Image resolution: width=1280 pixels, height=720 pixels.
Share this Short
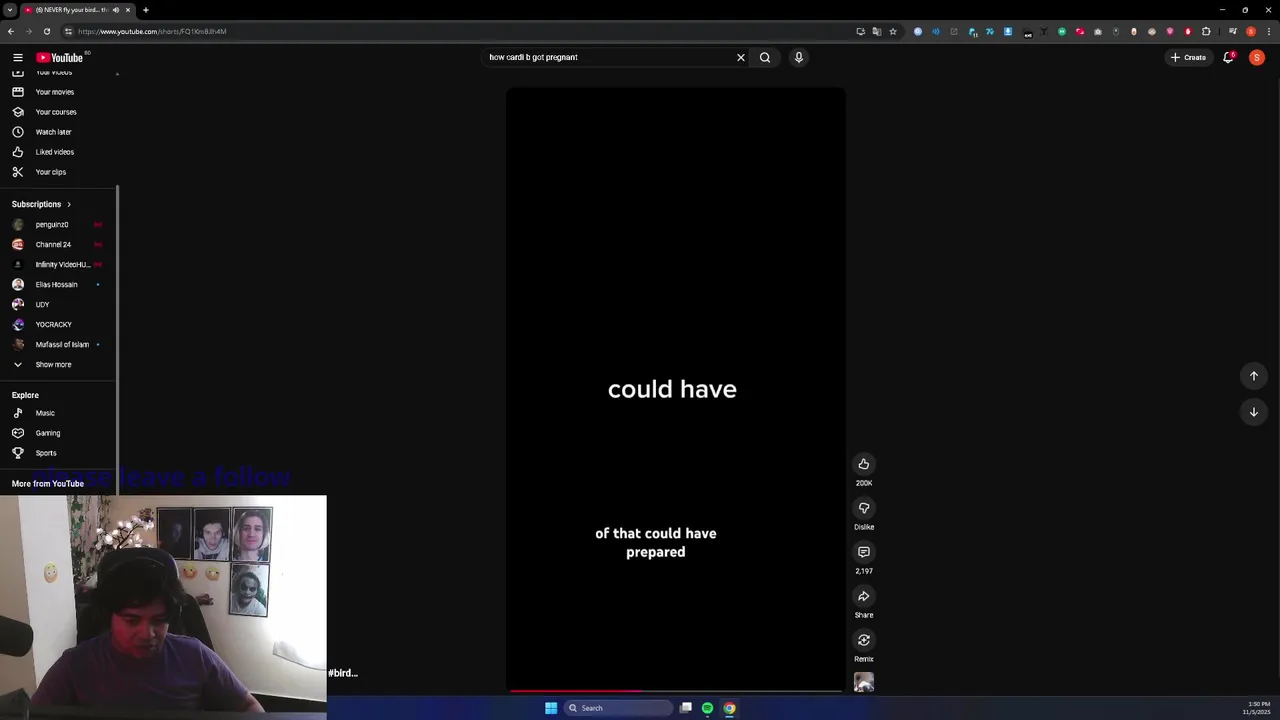pos(864,596)
